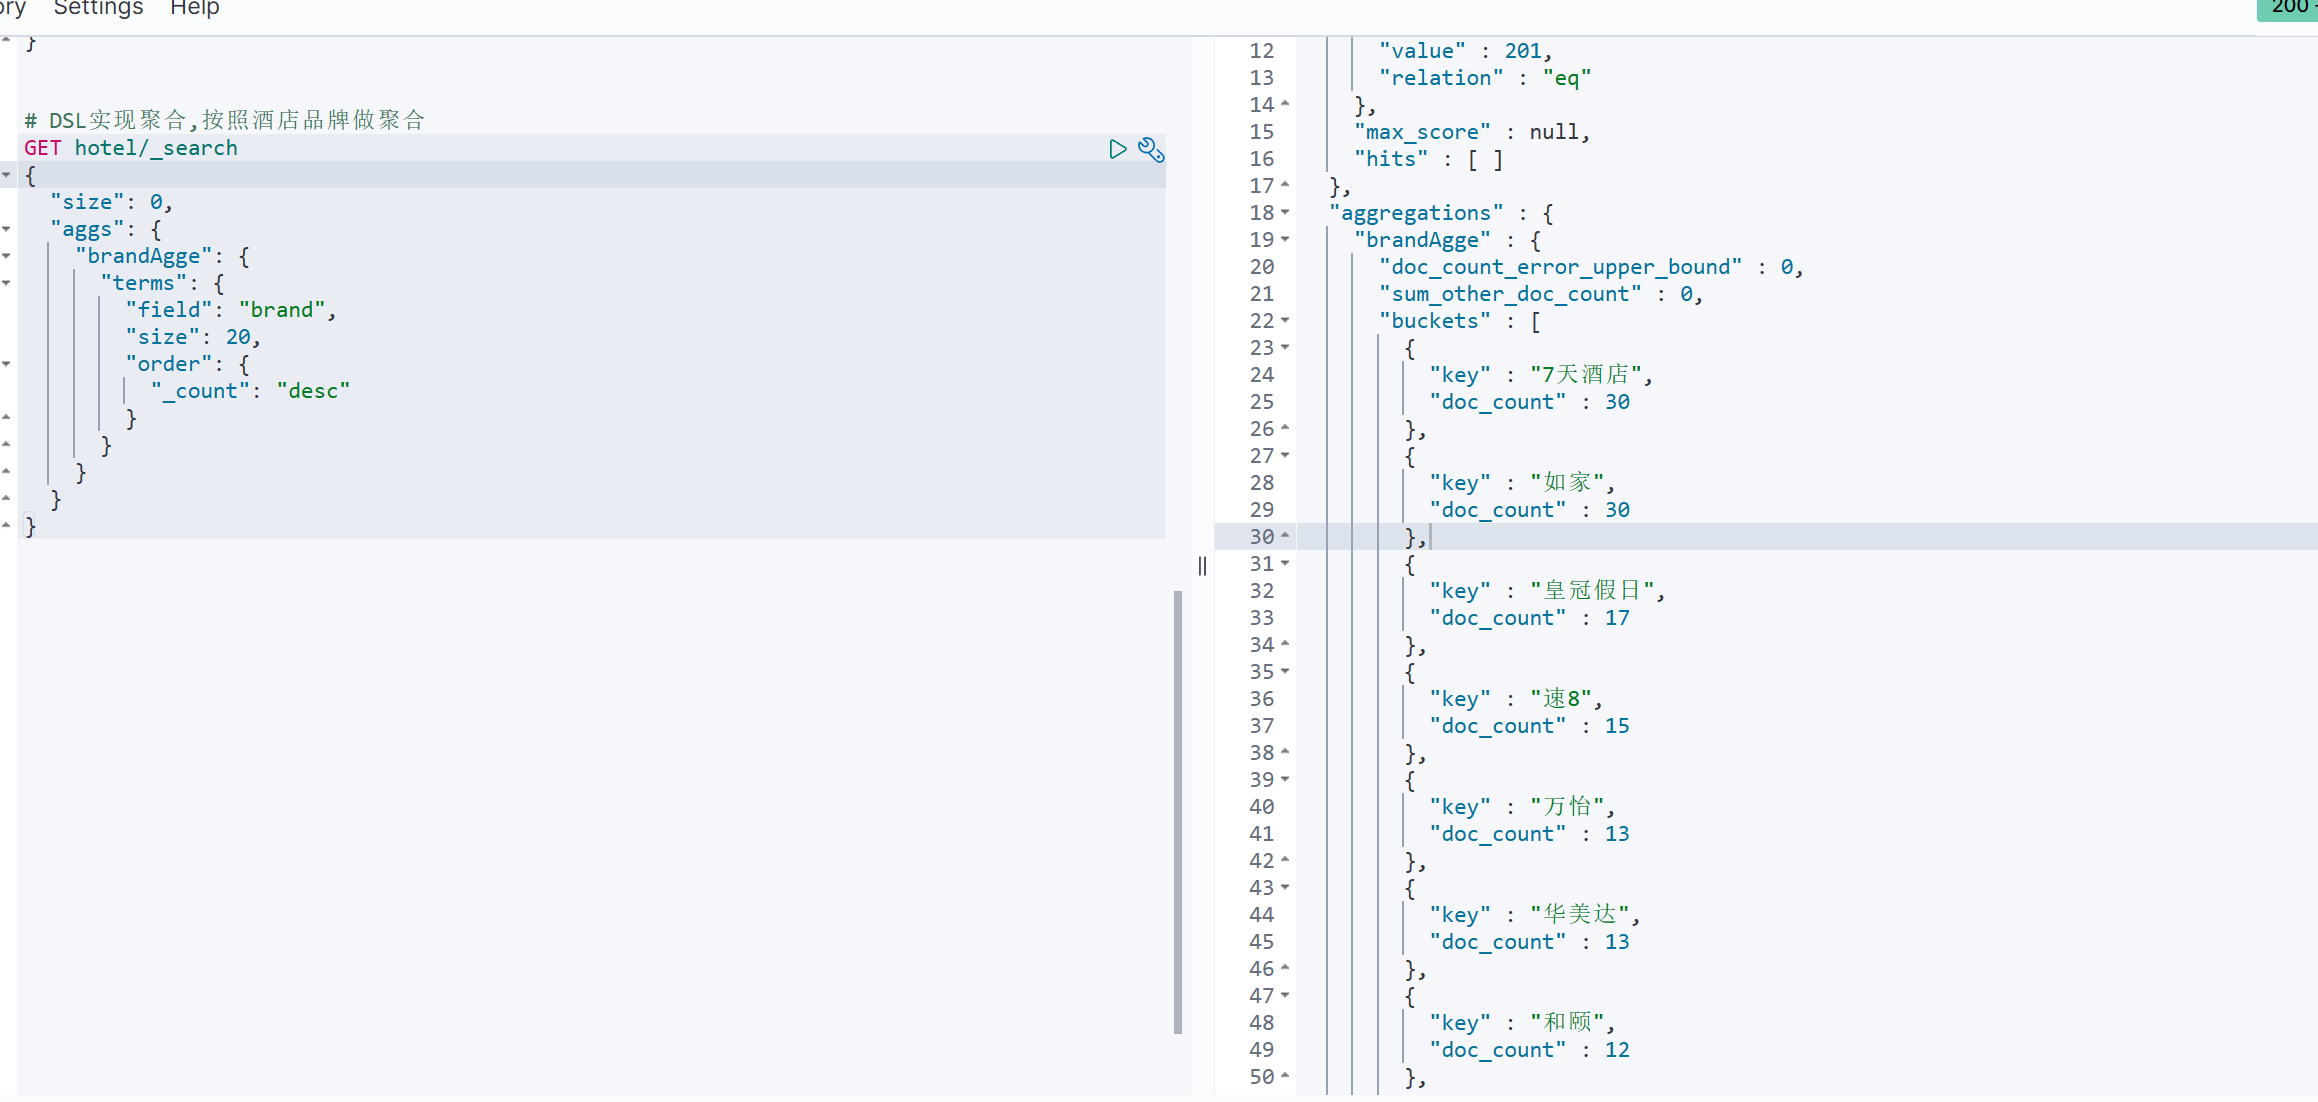Click "value" : 201 line
2318x1102 pixels.
1466,51
